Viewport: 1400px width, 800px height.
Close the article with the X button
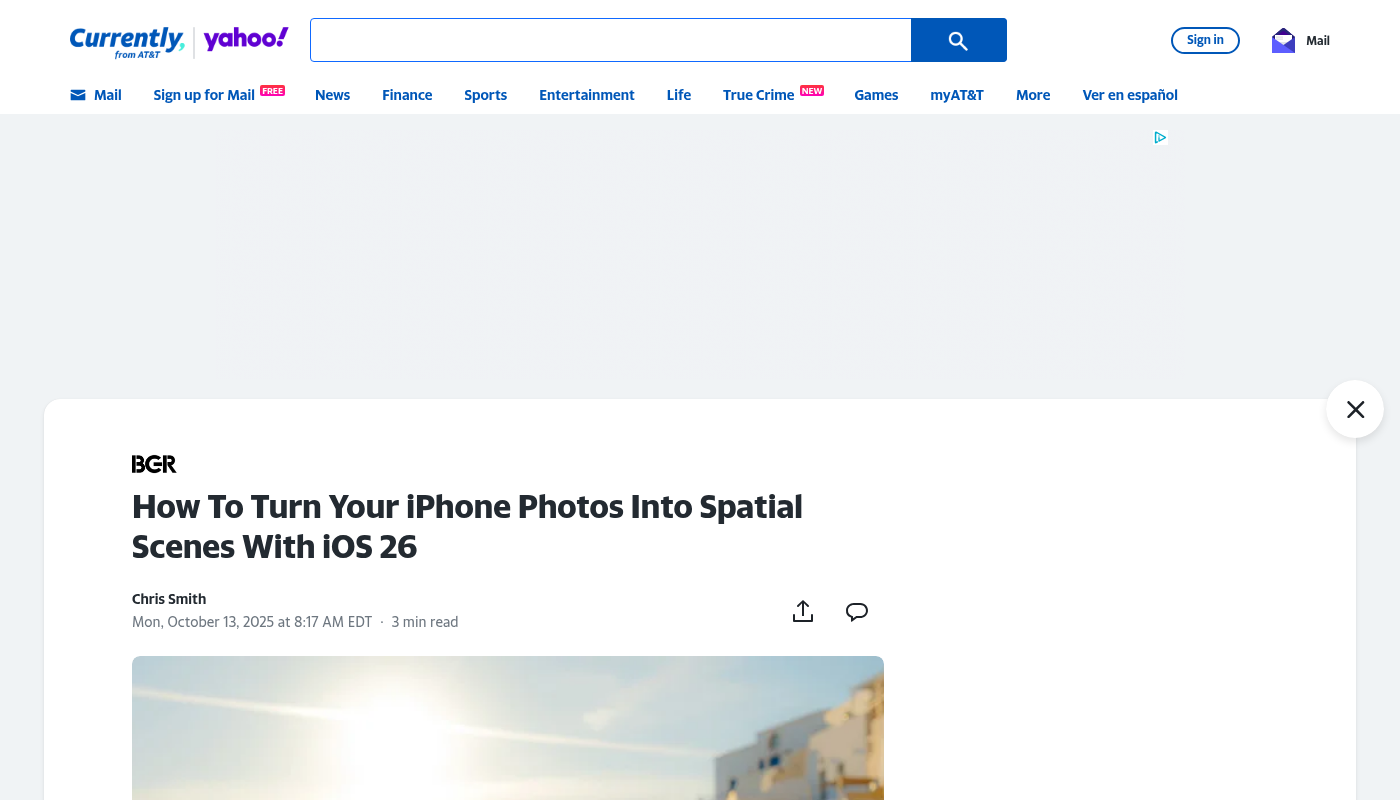click(x=1354, y=409)
